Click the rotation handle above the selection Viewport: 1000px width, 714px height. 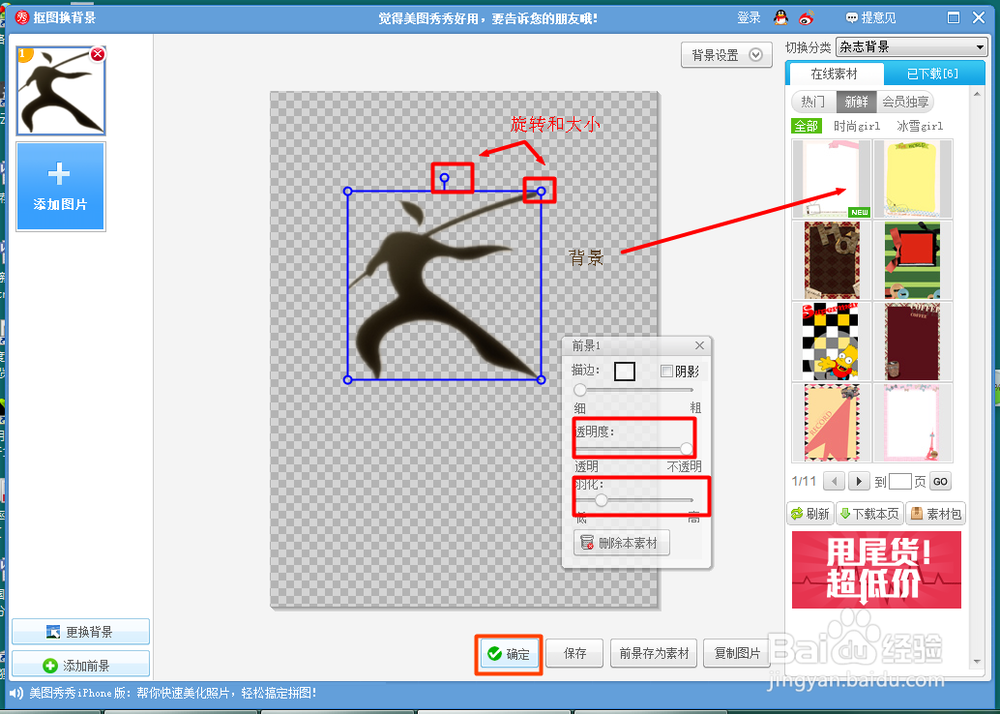445,178
